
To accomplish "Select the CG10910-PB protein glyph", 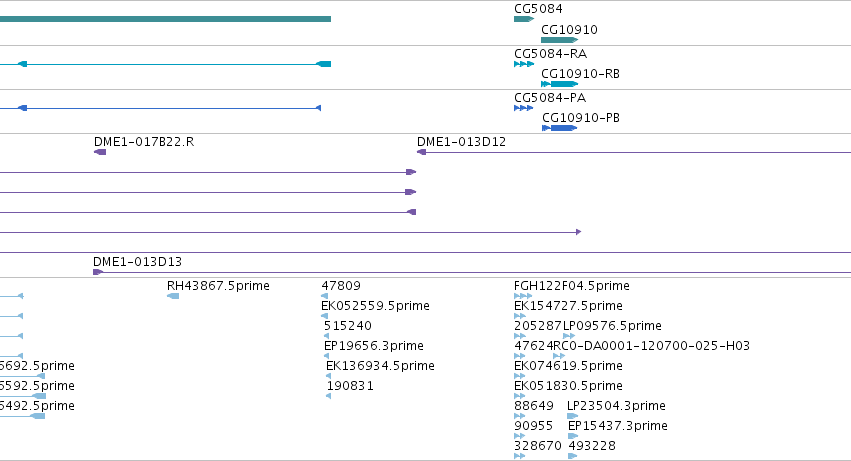I will [560, 128].
